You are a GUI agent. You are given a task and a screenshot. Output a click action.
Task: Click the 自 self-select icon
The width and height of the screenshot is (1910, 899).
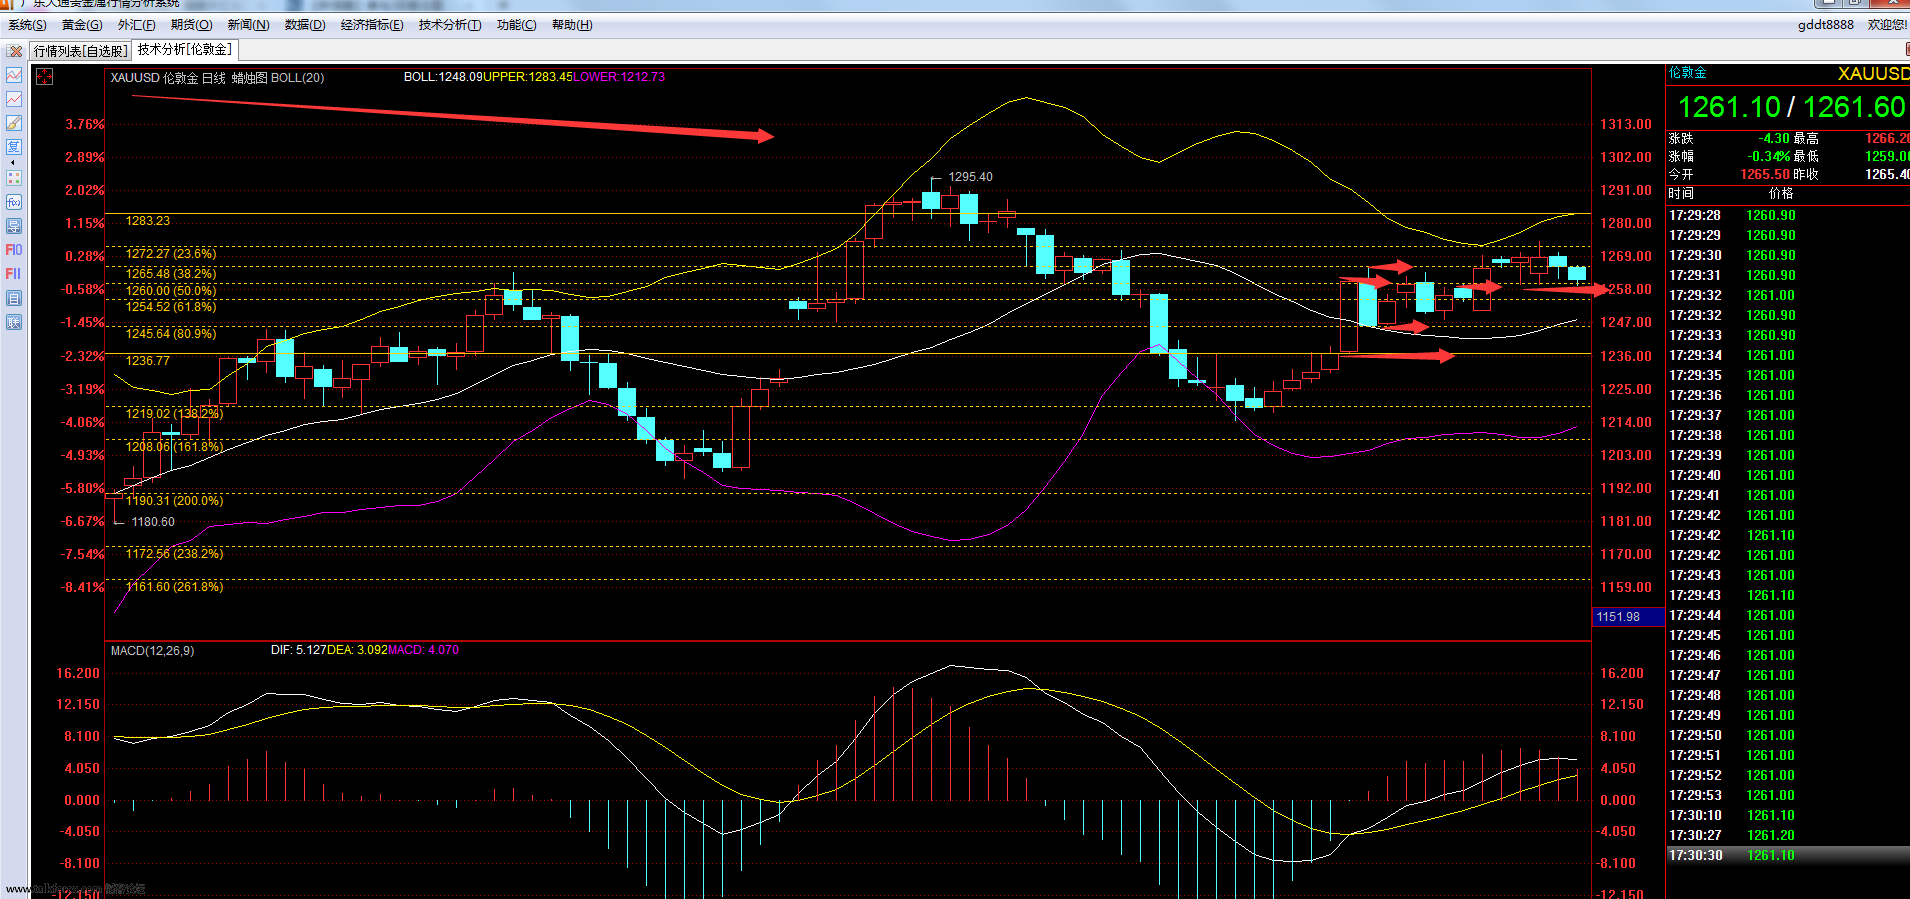(14, 298)
